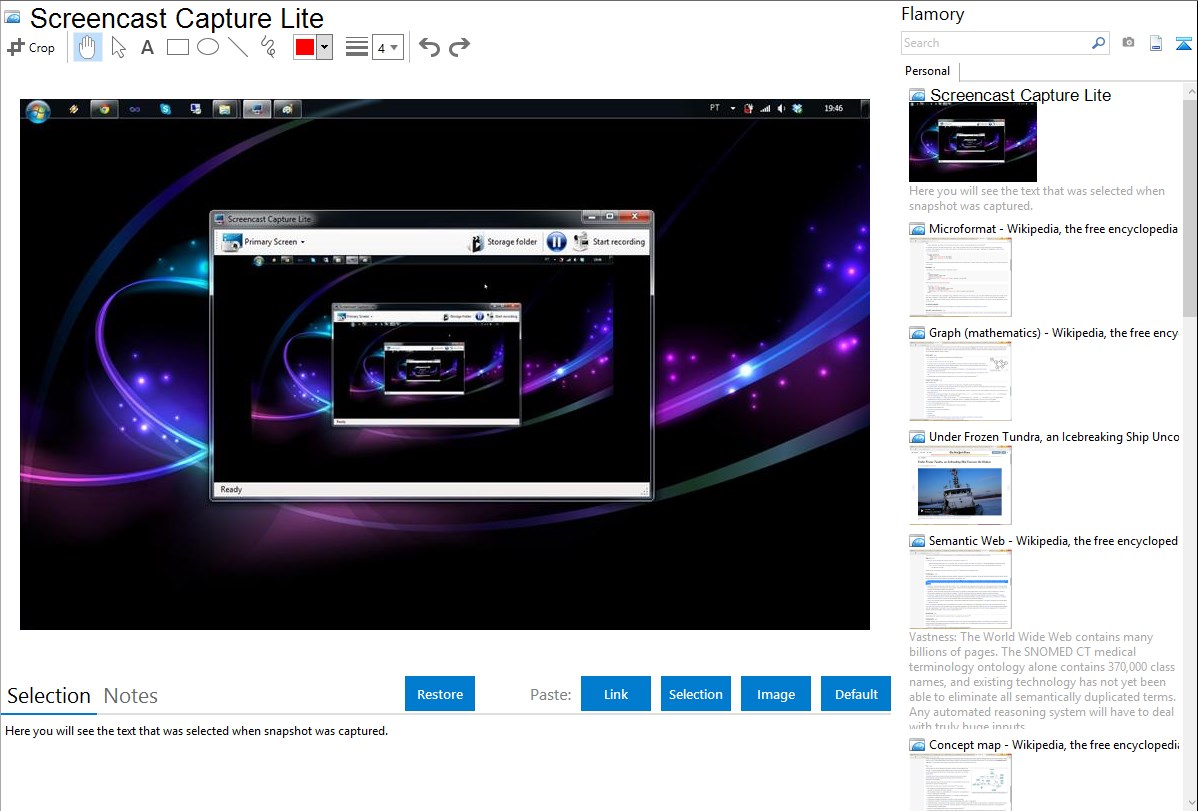Select the Concept map - Wikipedia list title
Screen dimensions: 1198x811
tap(1054, 744)
